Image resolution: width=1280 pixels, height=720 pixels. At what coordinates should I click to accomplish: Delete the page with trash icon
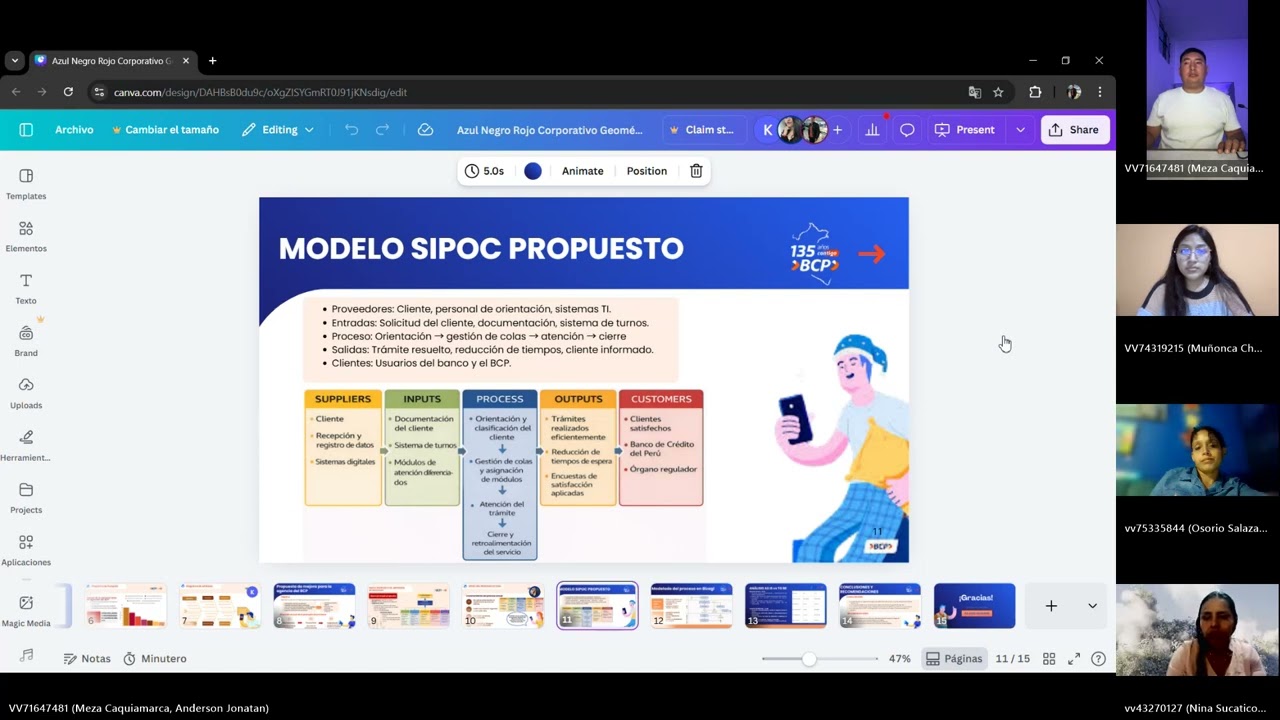click(x=696, y=171)
